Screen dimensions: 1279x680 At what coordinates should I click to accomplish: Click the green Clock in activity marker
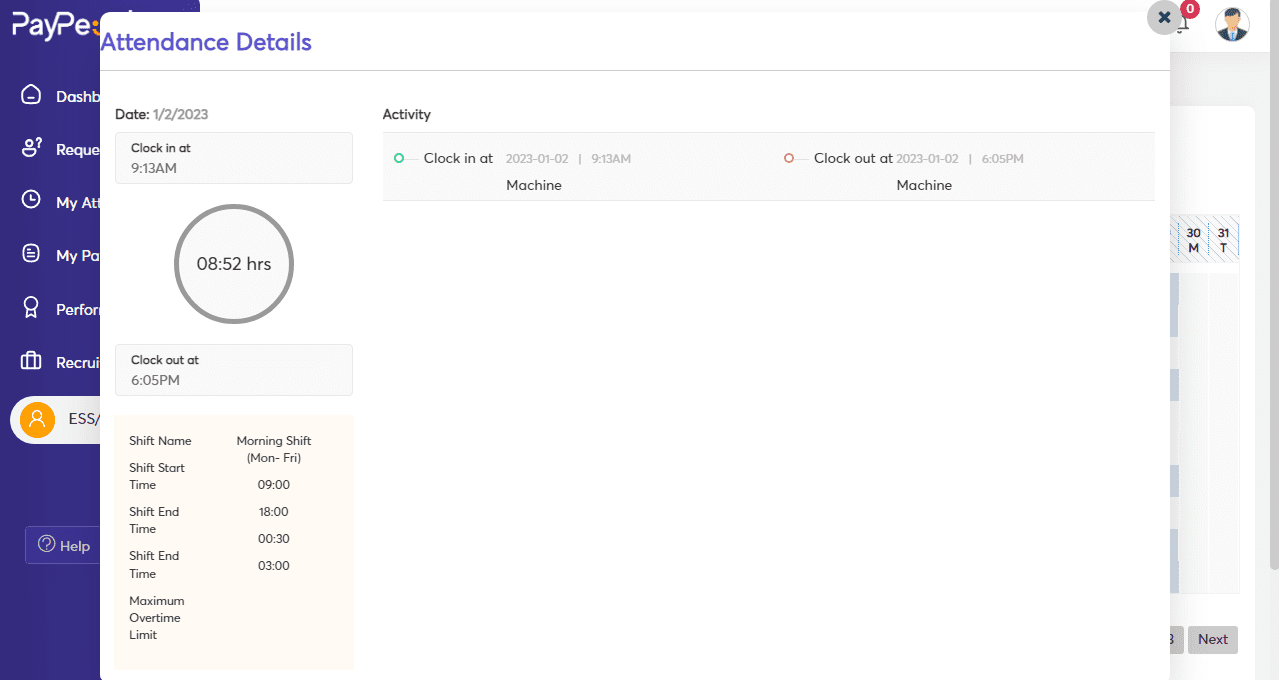click(399, 158)
